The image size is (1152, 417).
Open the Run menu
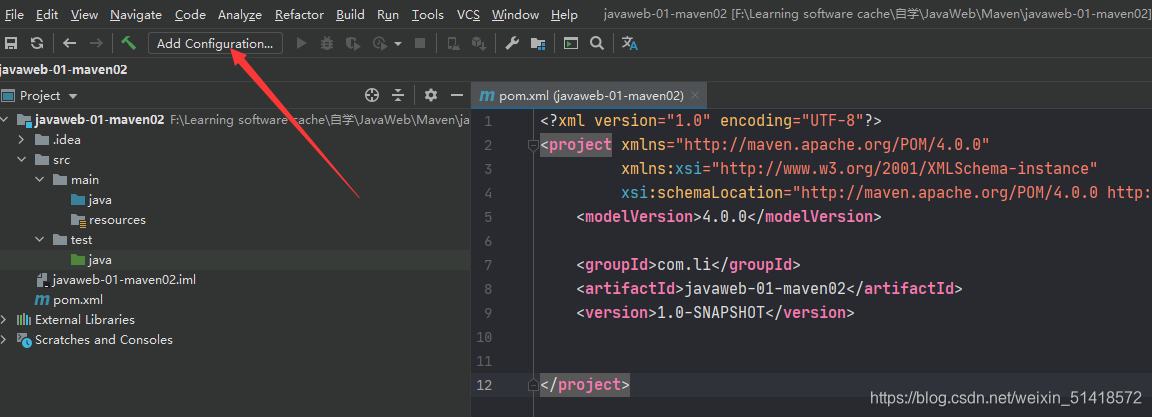[388, 15]
